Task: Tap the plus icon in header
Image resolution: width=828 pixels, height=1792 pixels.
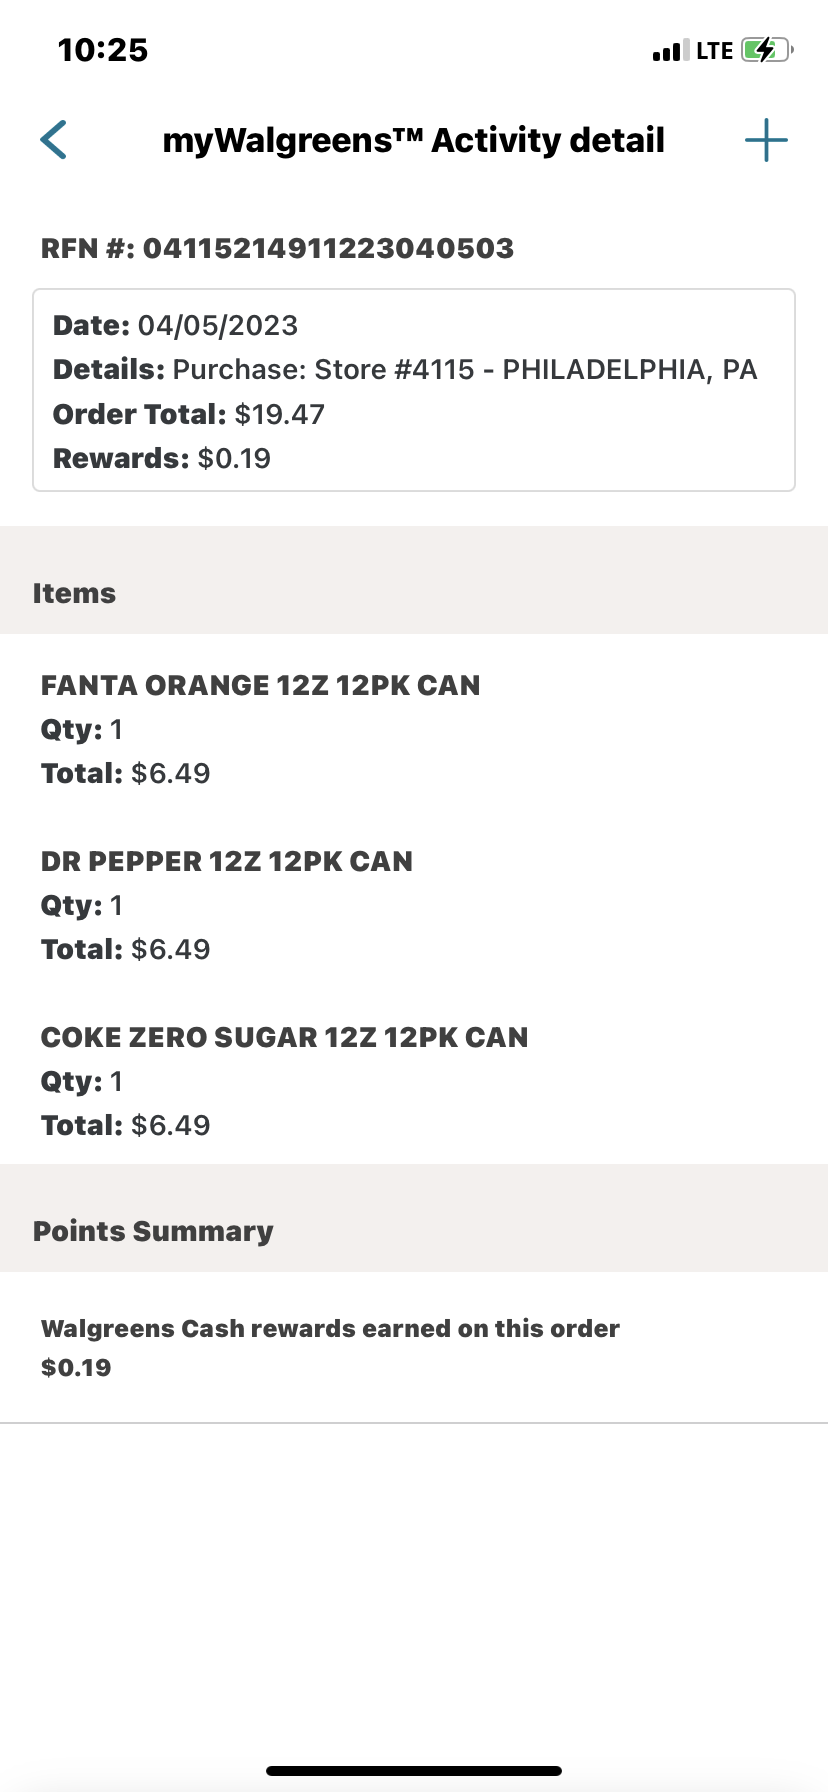Action: [x=766, y=140]
